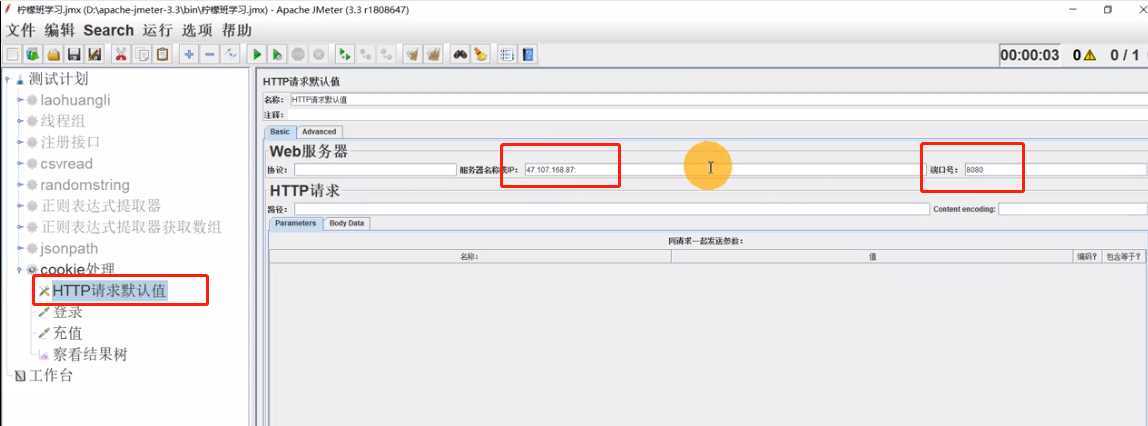
Task: Select 正则表达式提取器获取数组 in the tree
Action: point(131,228)
